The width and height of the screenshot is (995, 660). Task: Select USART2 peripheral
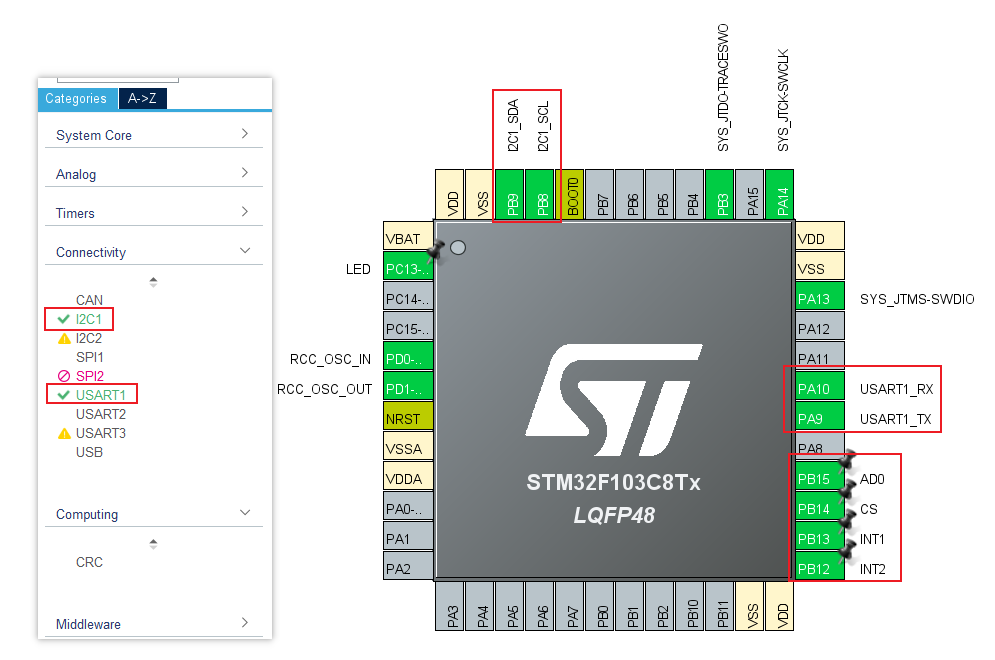coord(101,414)
